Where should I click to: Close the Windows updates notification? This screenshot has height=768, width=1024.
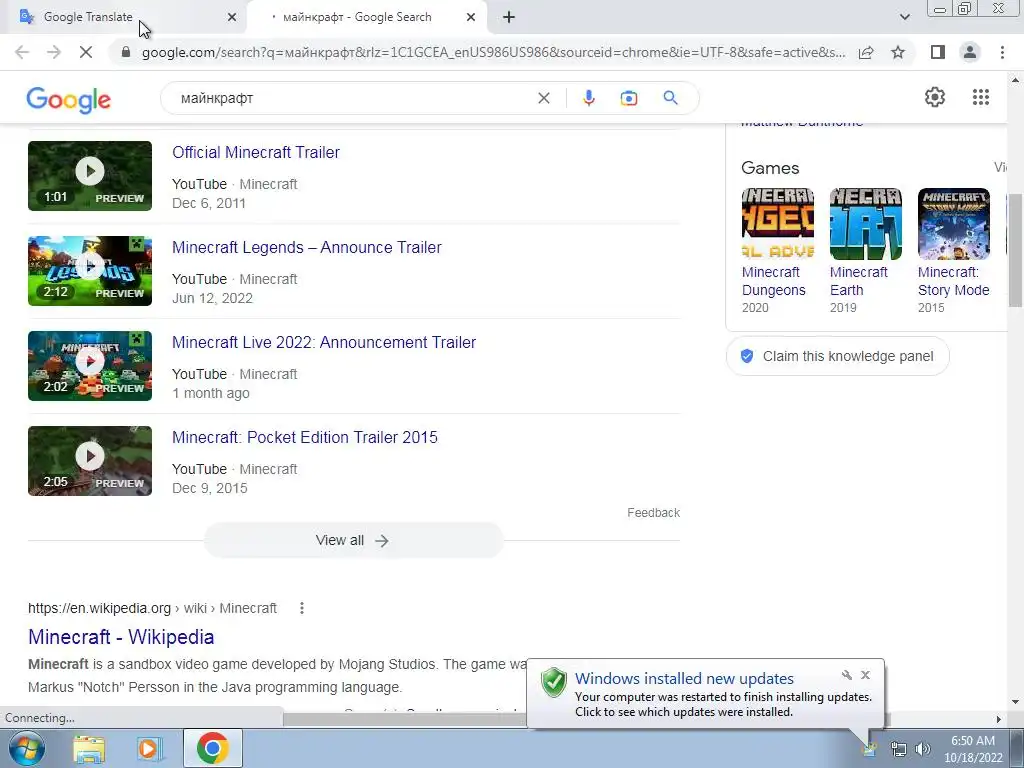click(x=865, y=675)
